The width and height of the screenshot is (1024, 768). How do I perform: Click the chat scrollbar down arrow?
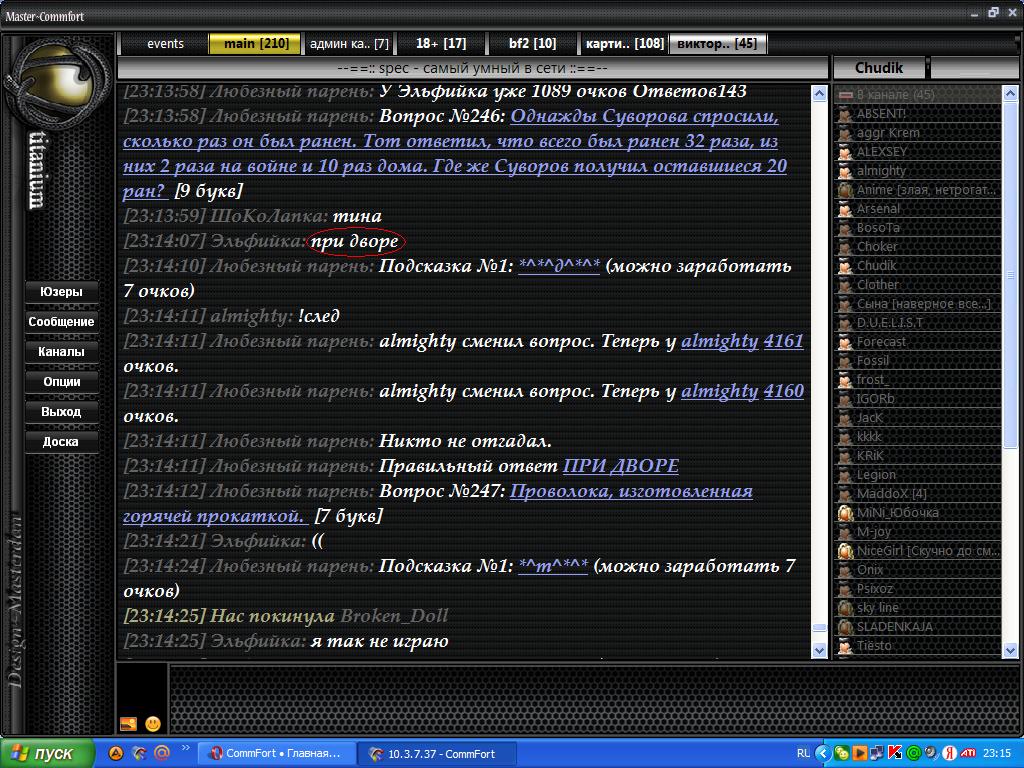(x=820, y=649)
